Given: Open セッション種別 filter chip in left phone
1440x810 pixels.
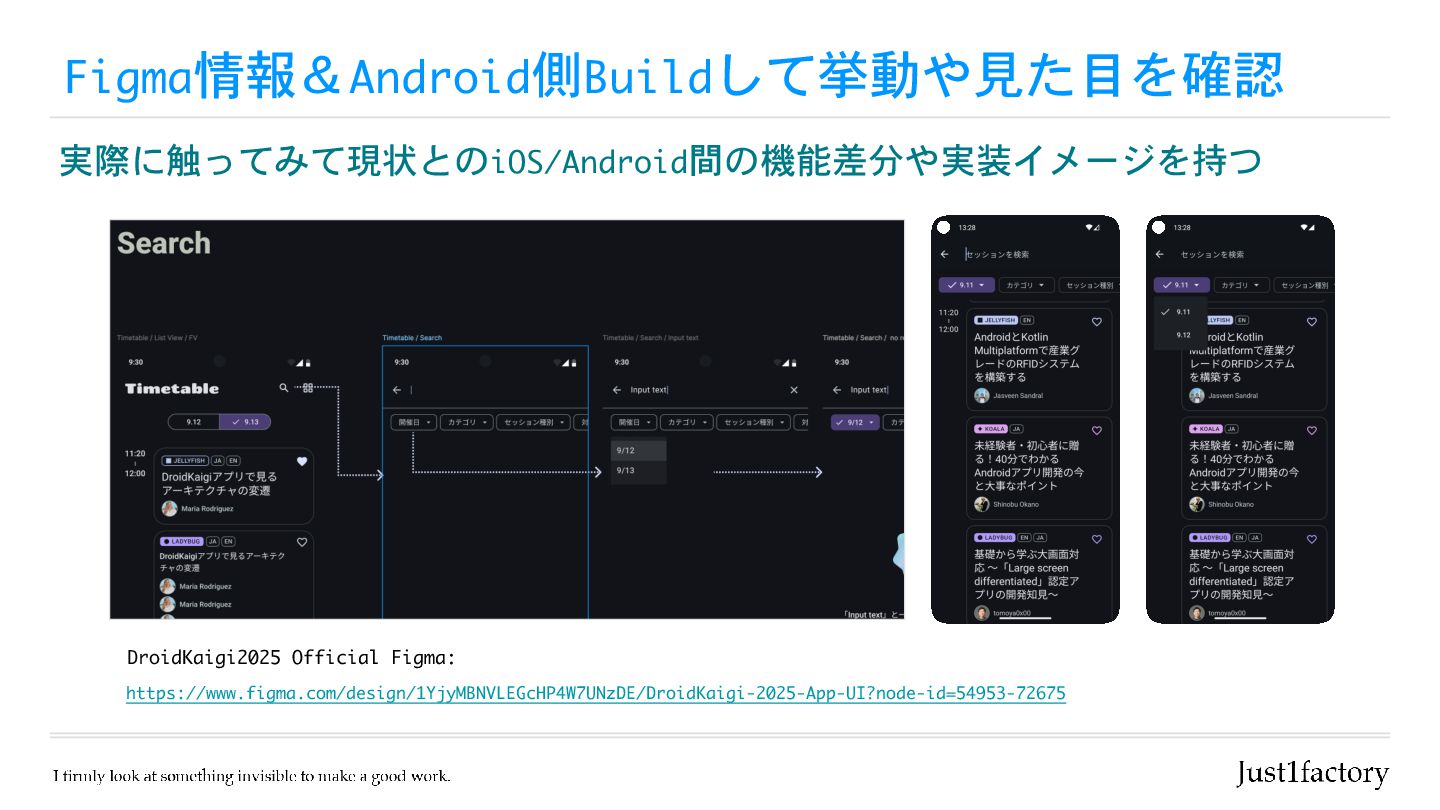Looking at the screenshot, I should (1088, 285).
